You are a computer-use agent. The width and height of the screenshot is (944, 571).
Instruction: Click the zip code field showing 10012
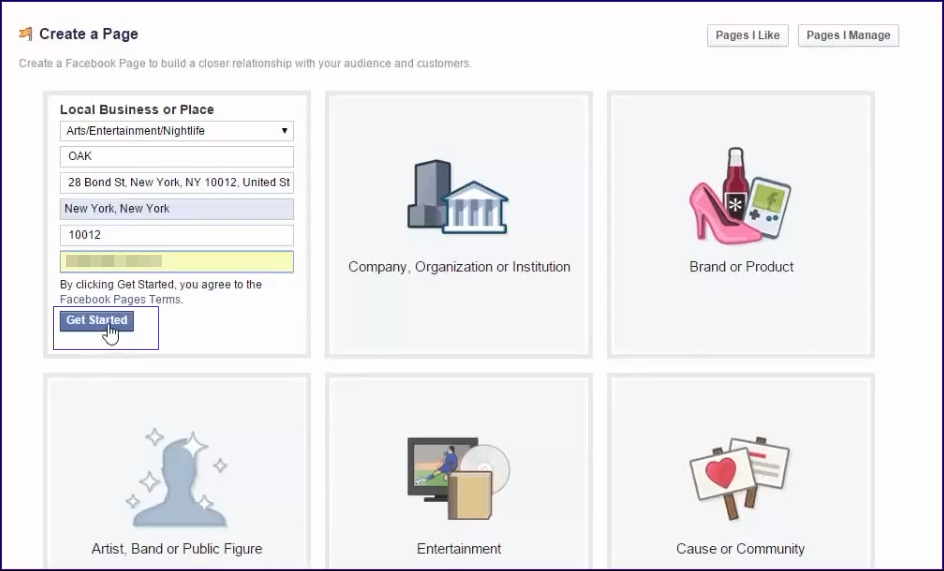(x=176, y=235)
